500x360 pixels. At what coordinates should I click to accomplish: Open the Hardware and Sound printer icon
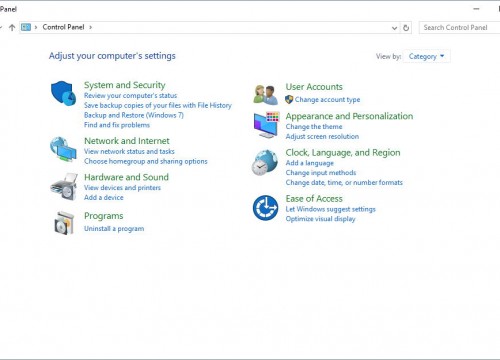coord(64,187)
